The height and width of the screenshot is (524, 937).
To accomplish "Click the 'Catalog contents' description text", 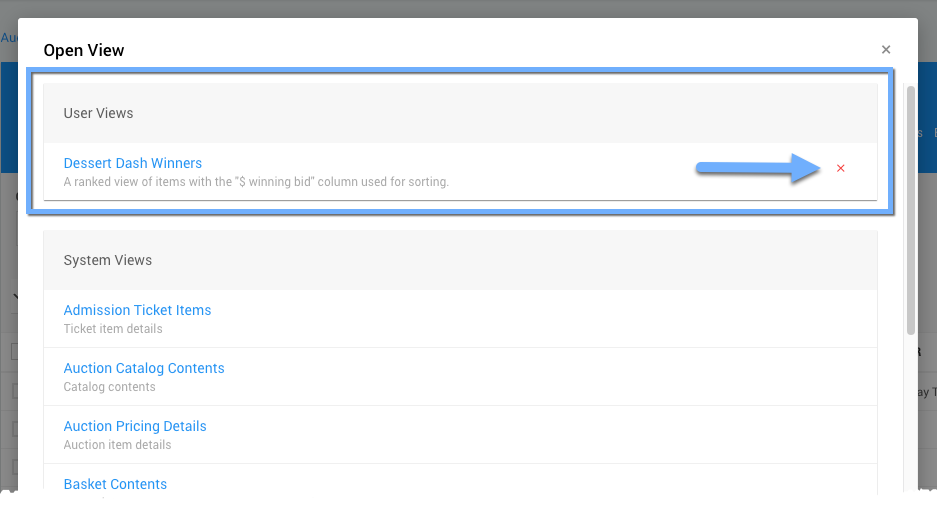I will point(110,387).
